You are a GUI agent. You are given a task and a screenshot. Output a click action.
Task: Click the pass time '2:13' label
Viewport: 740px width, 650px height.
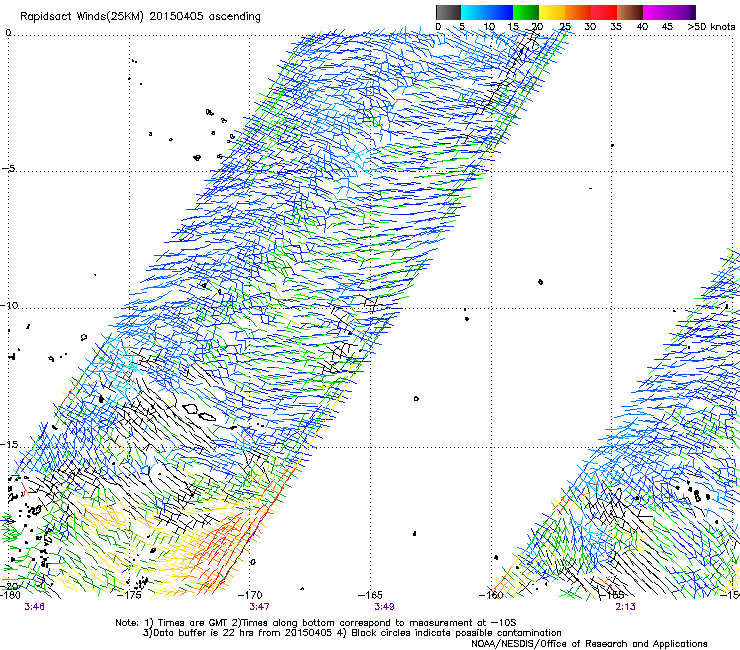pyautogui.click(x=625, y=607)
